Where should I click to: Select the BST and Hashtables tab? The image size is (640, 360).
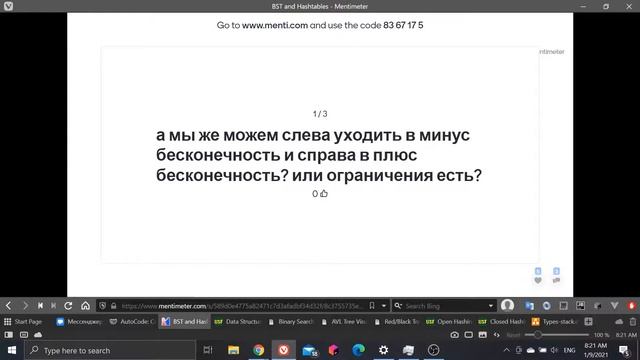[x=184, y=322]
